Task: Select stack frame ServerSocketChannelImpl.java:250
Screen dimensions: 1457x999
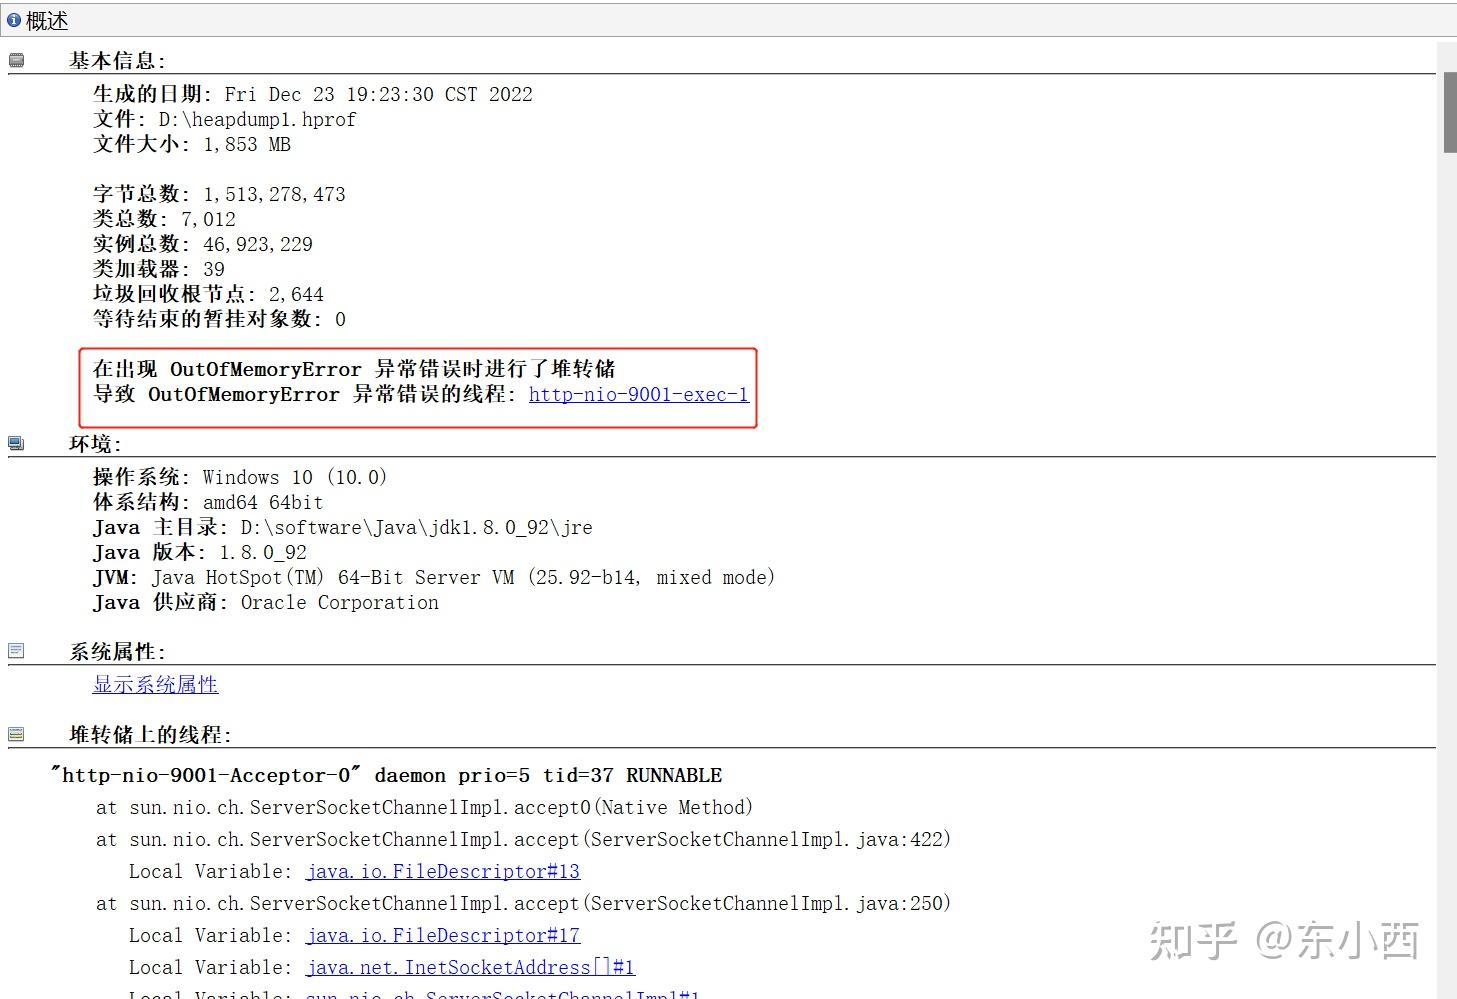Action: click(523, 903)
